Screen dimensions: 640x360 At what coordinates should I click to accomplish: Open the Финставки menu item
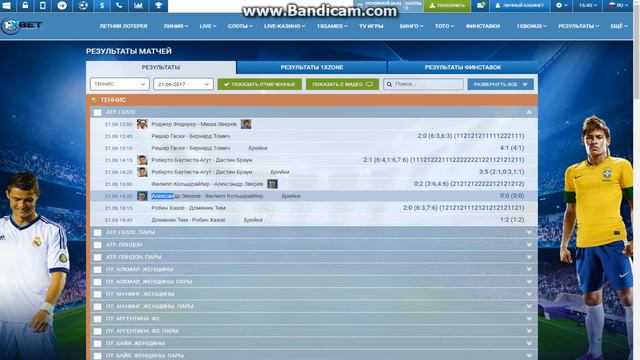point(482,26)
